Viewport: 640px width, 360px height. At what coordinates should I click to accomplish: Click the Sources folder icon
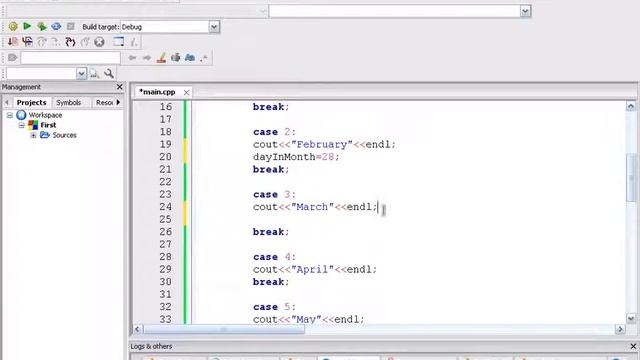pyautogui.click(x=44, y=135)
